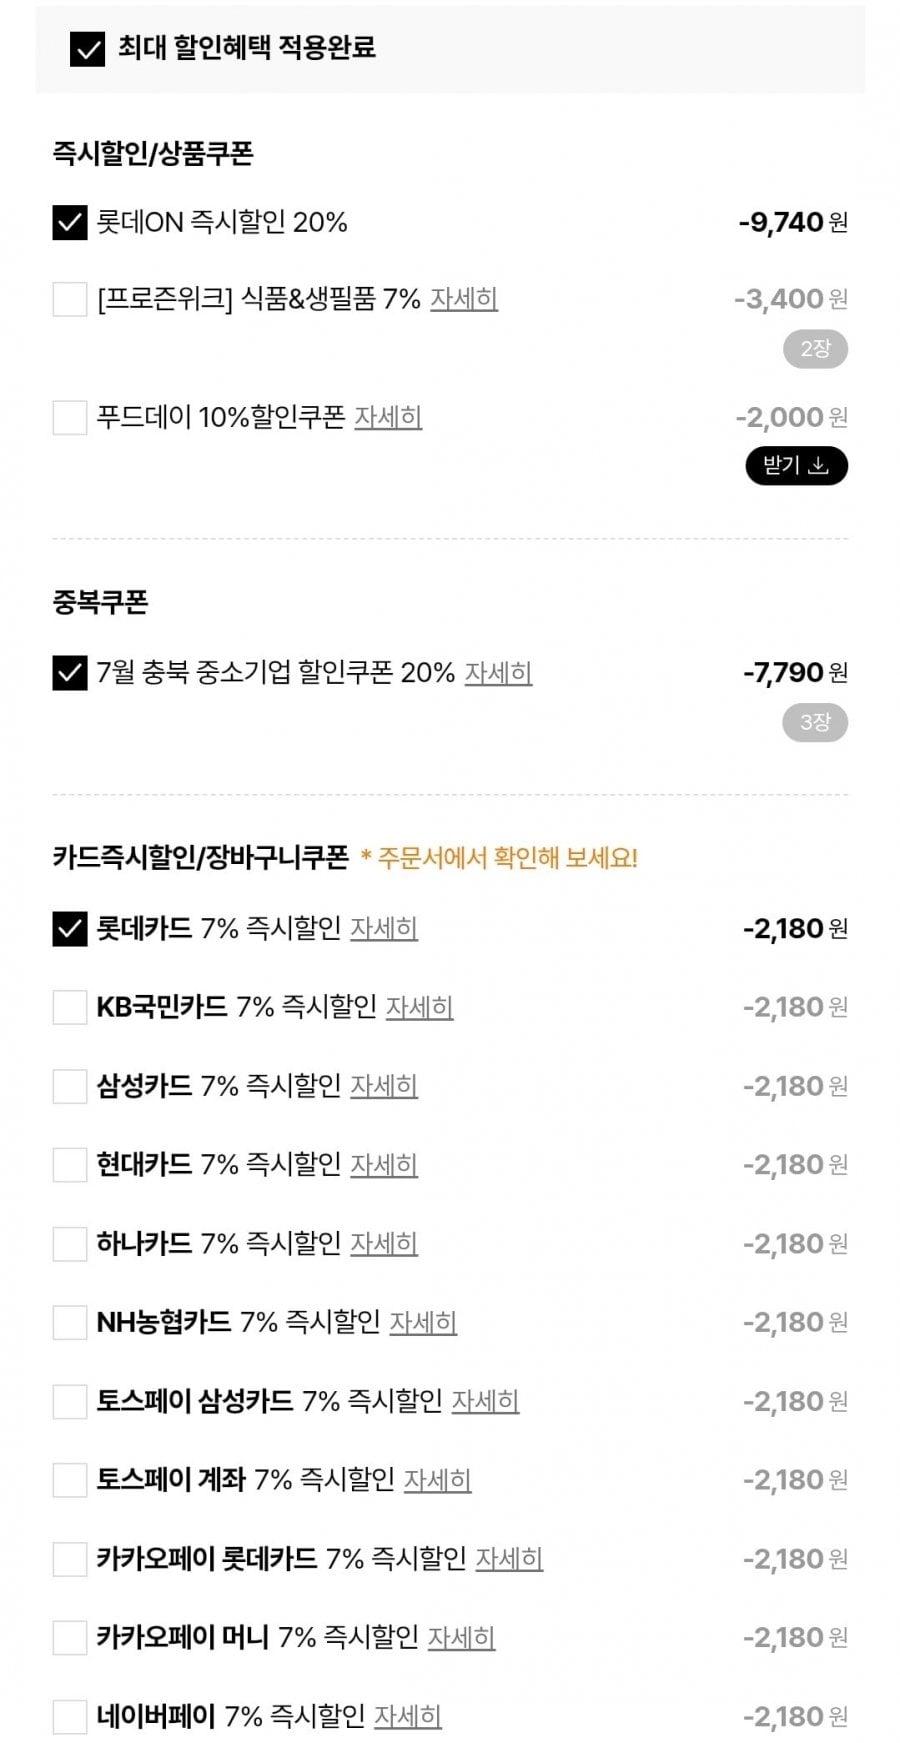Select KB국민카드 7% 즉시할인 checkbox
Screen dimensions: 900x1743
(70, 1007)
